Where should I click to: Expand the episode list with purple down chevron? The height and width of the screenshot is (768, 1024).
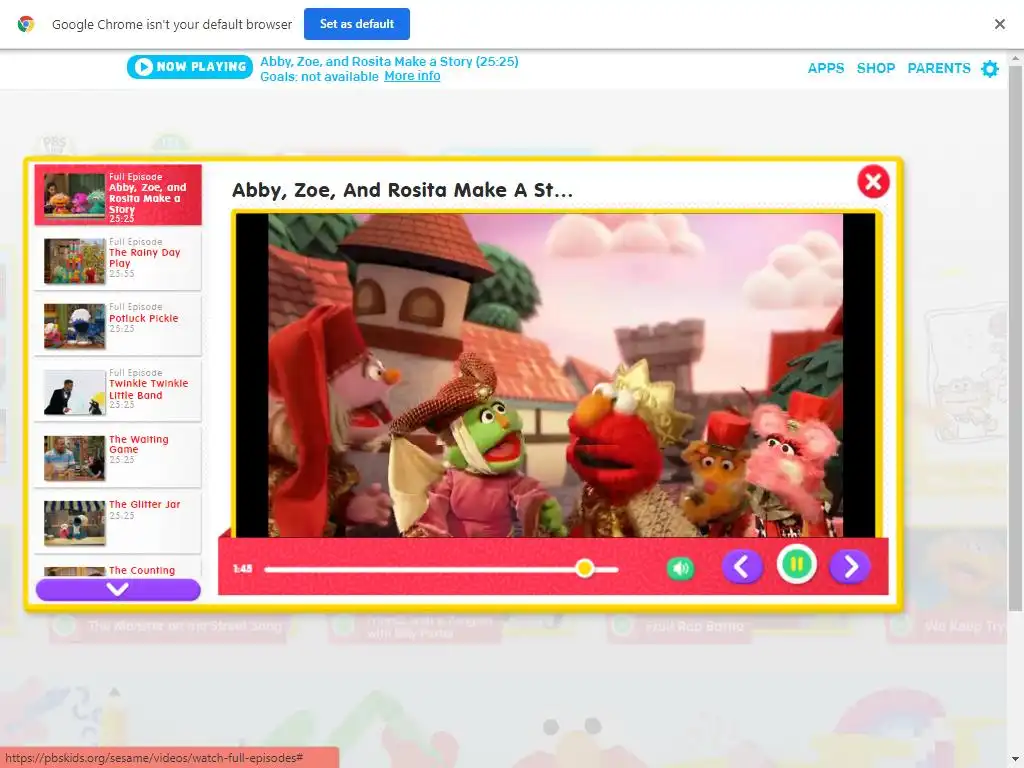click(x=118, y=590)
